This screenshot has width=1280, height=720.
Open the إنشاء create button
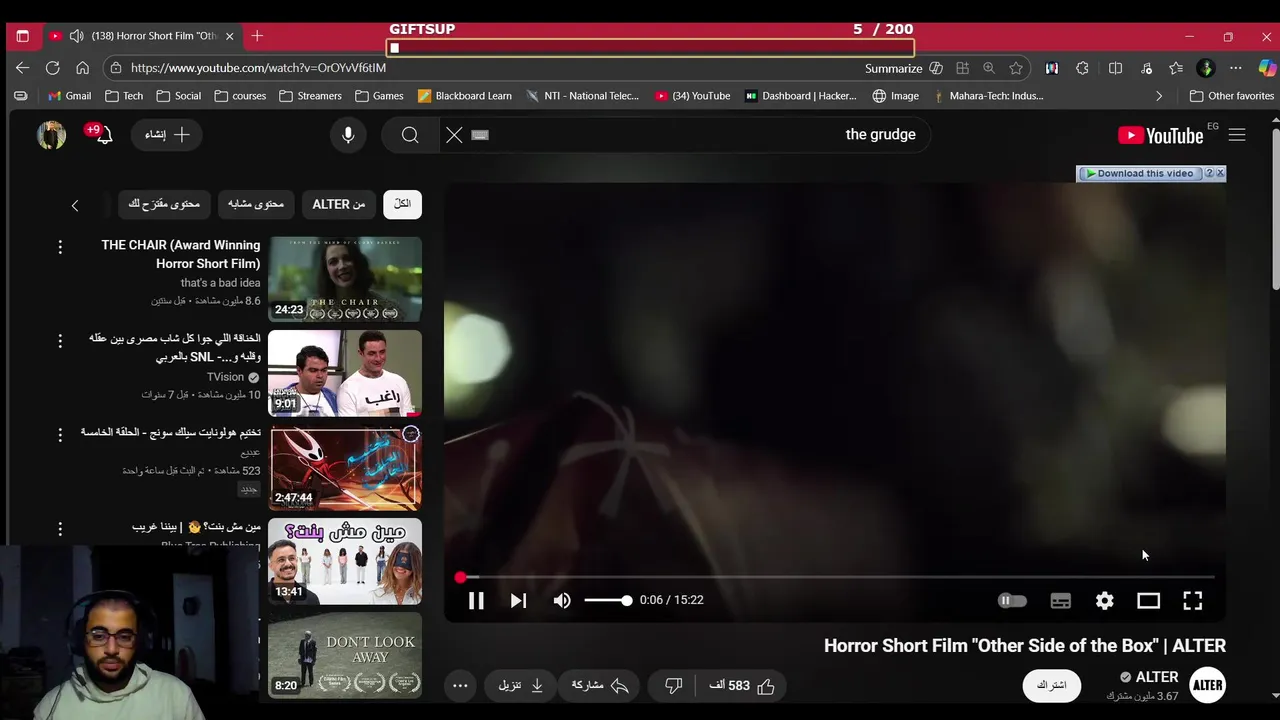(167, 135)
